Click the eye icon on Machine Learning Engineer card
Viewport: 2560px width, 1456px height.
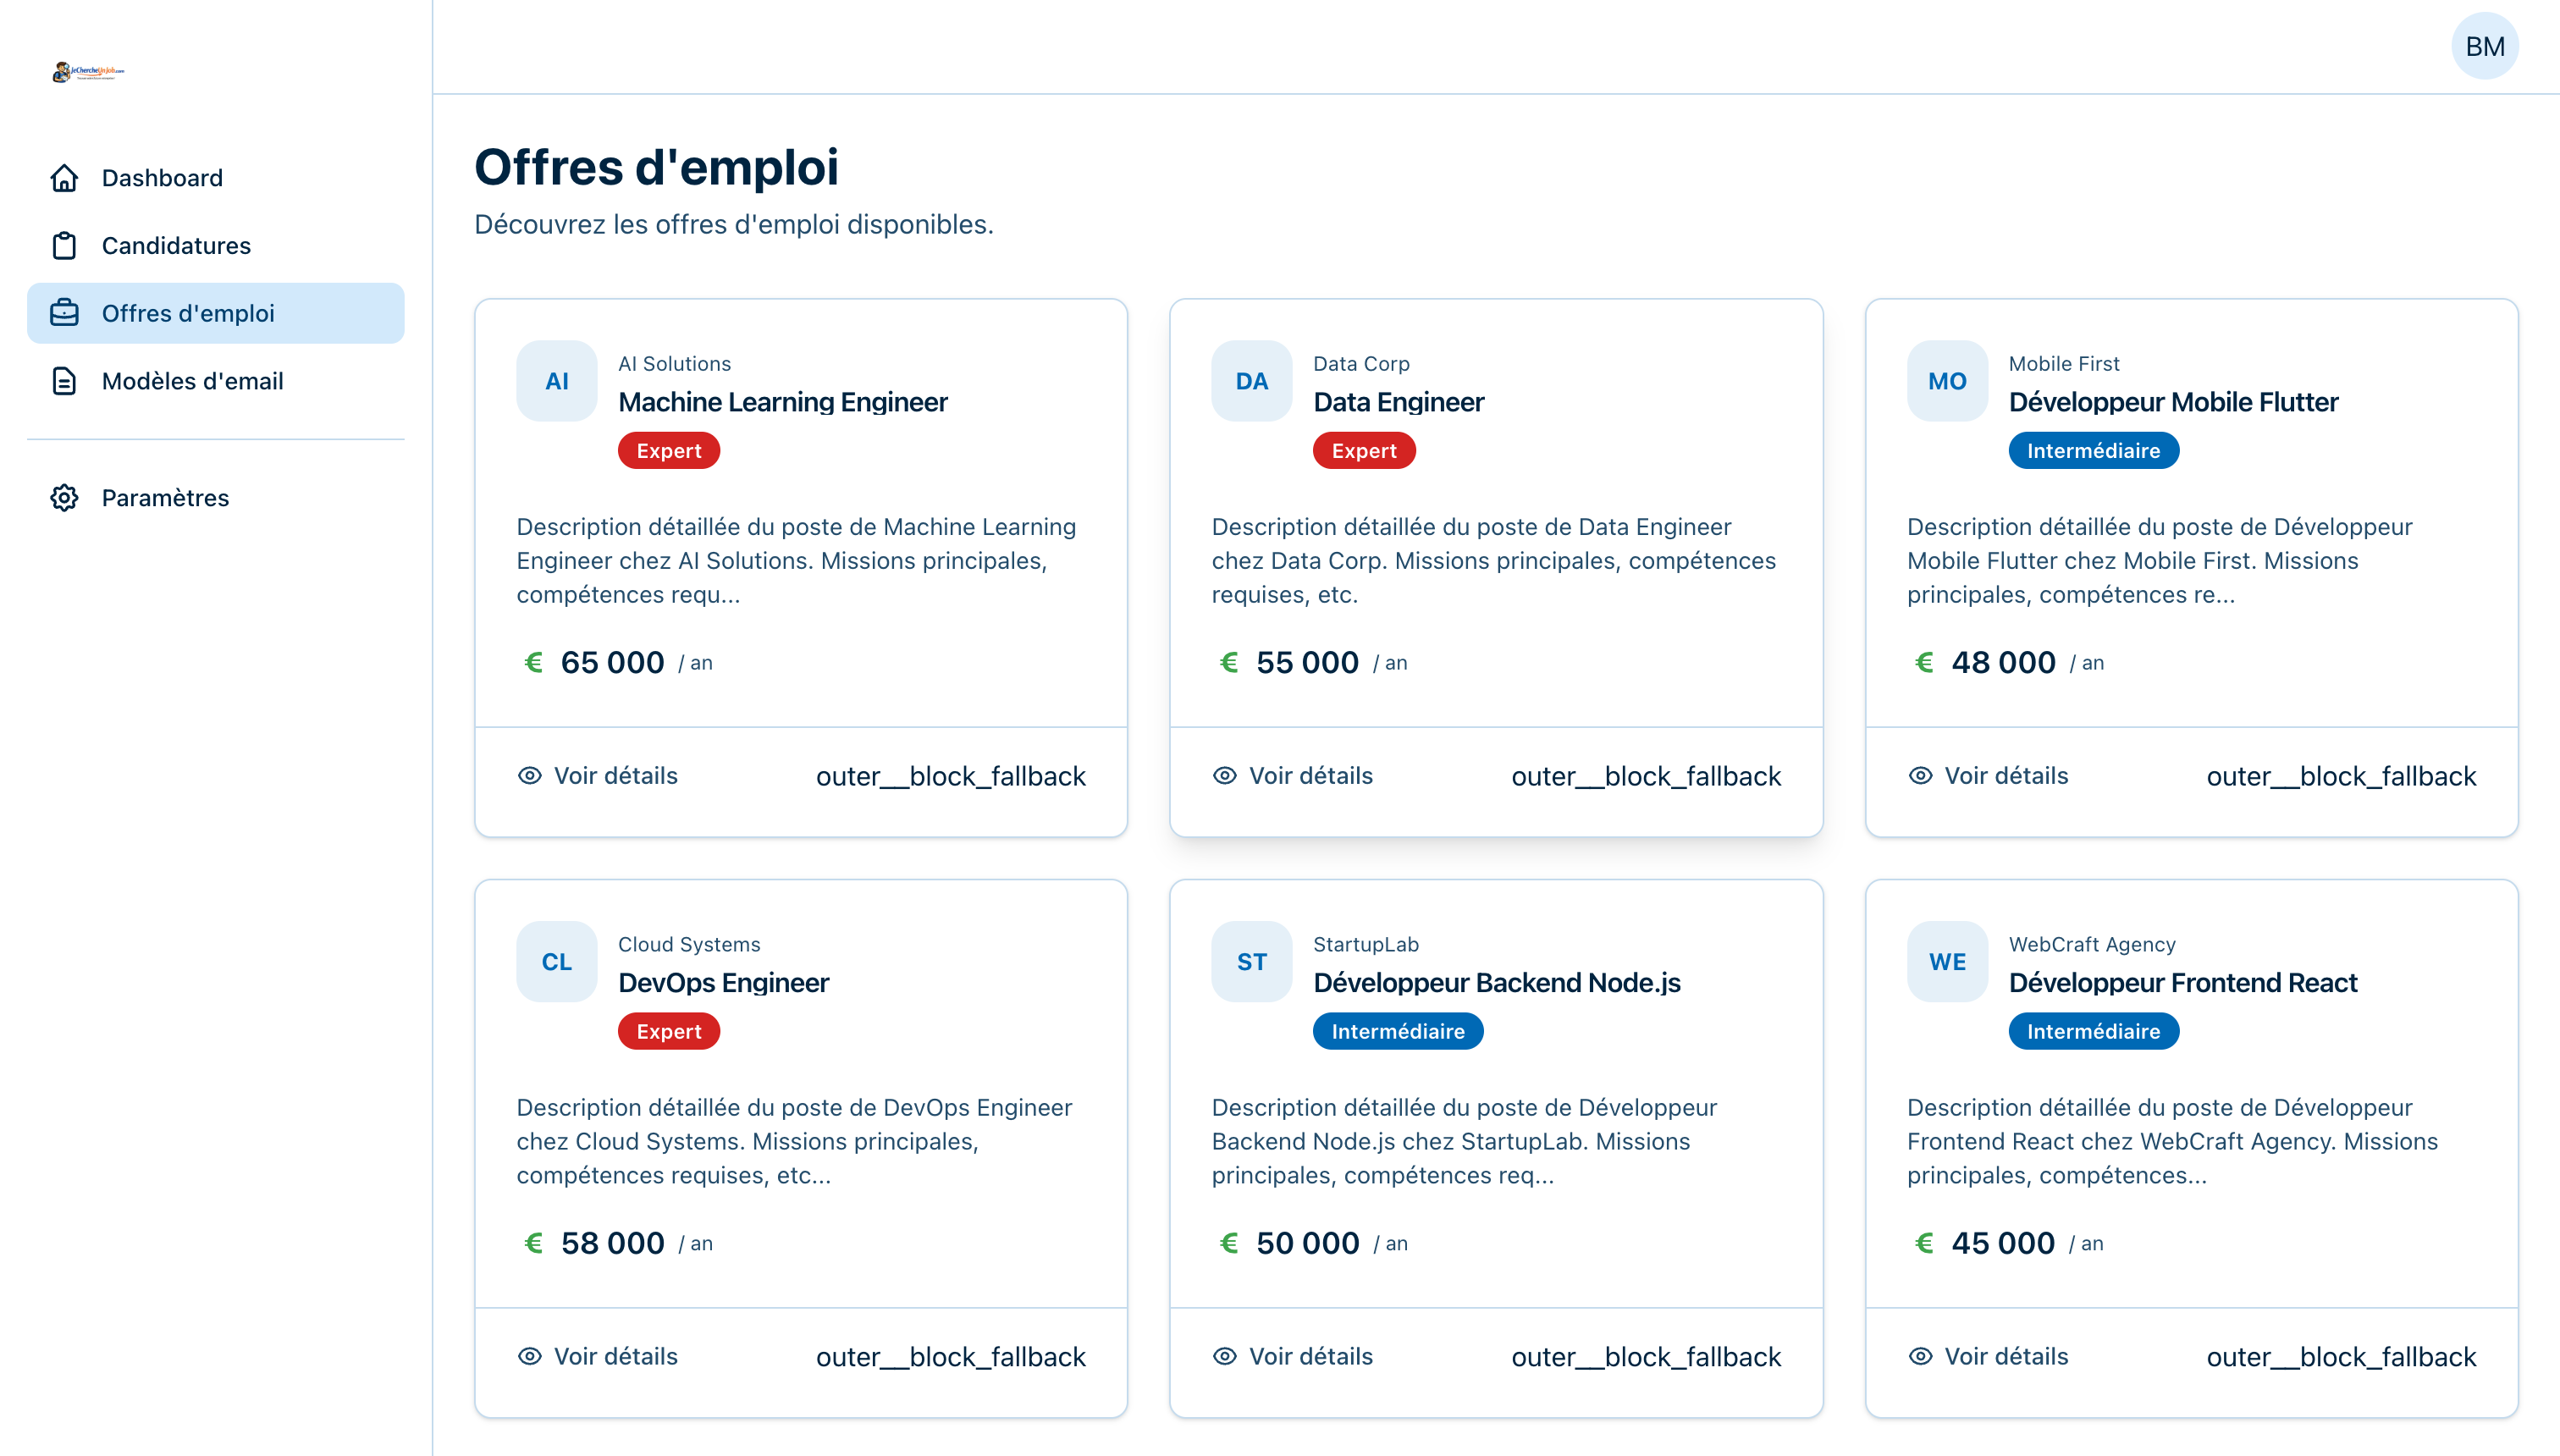click(529, 775)
